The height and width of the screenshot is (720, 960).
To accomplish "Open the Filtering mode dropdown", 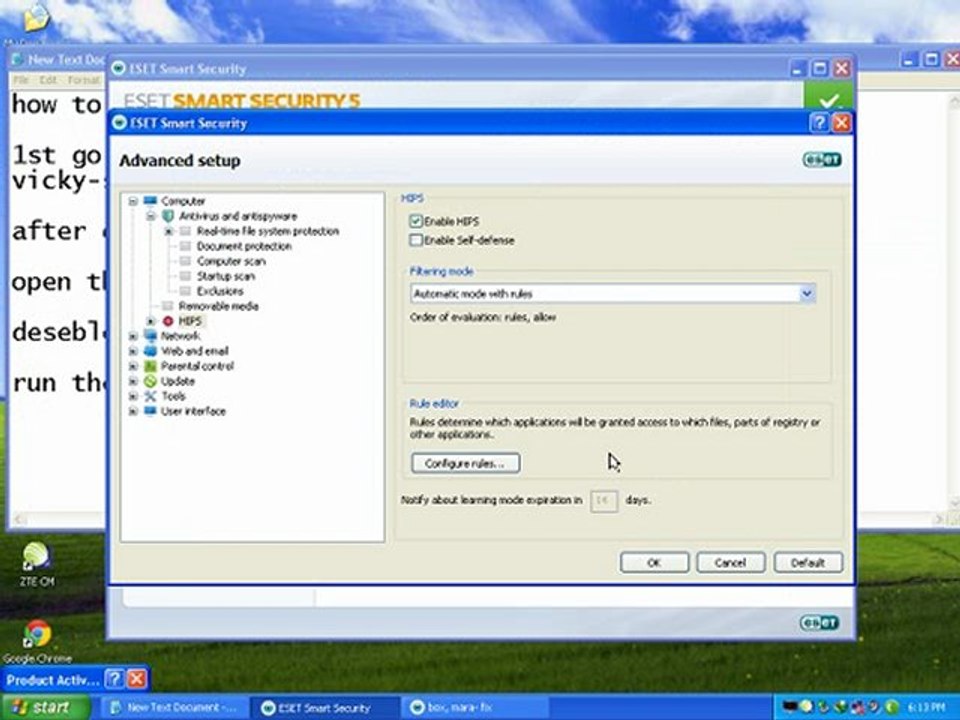I will pos(806,294).
